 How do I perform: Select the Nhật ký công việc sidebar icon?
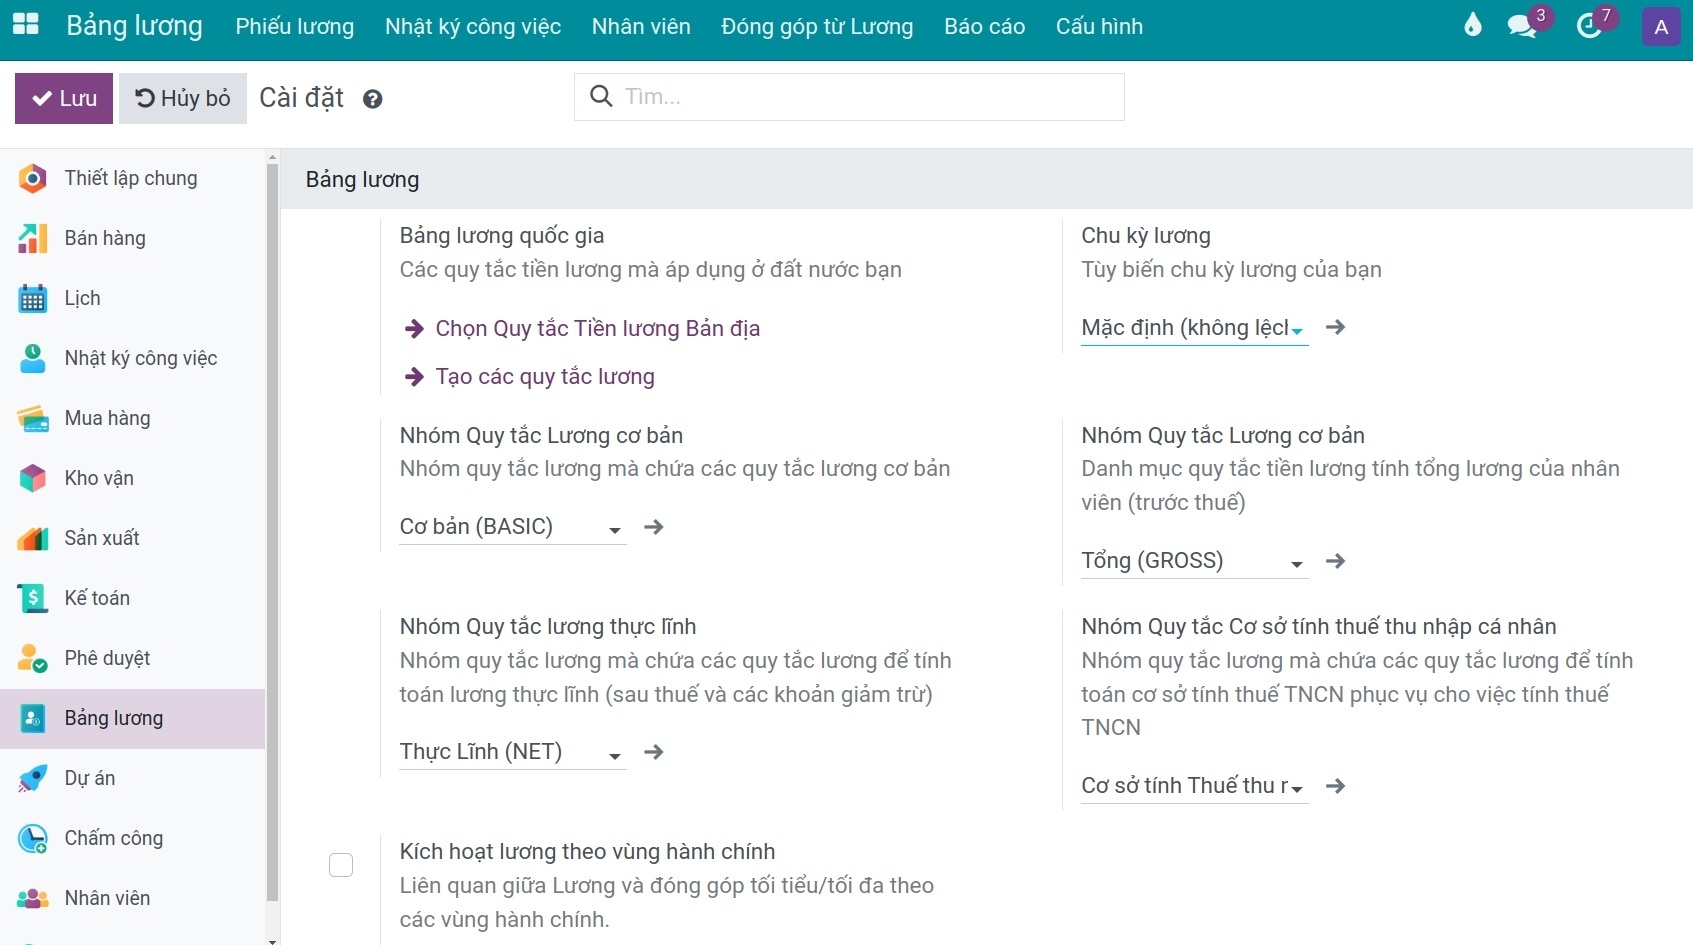click(x=33, y=358)
